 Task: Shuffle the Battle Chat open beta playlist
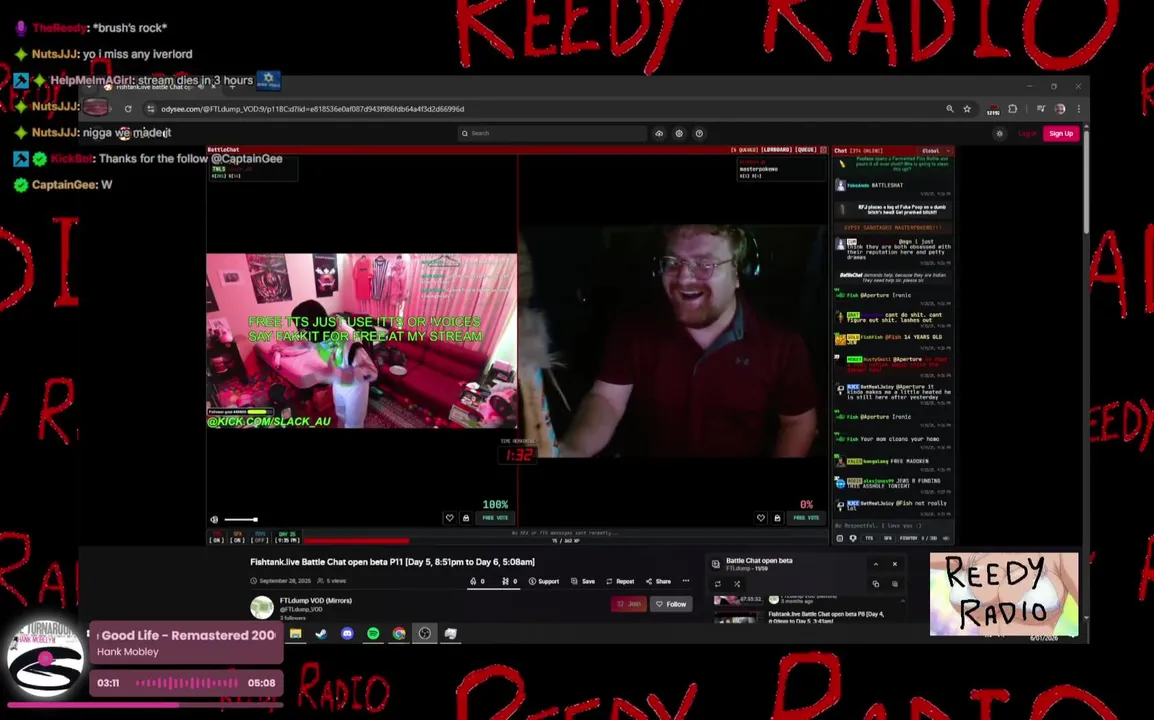point(737,584)
